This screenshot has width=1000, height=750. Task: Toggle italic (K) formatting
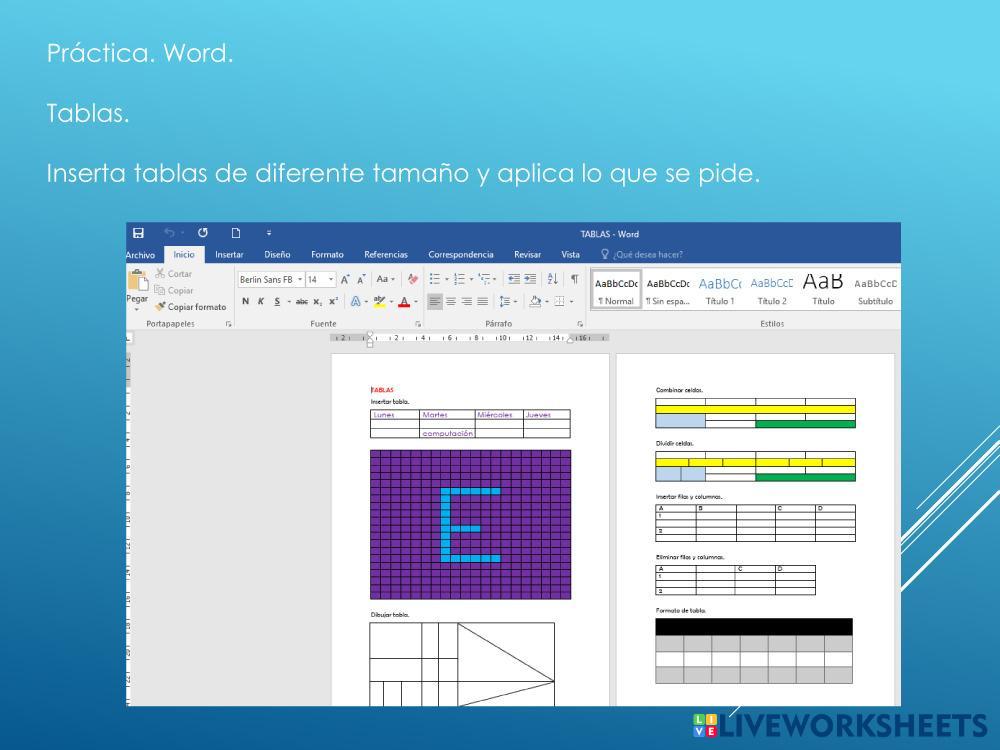click(x=260, y=301)
